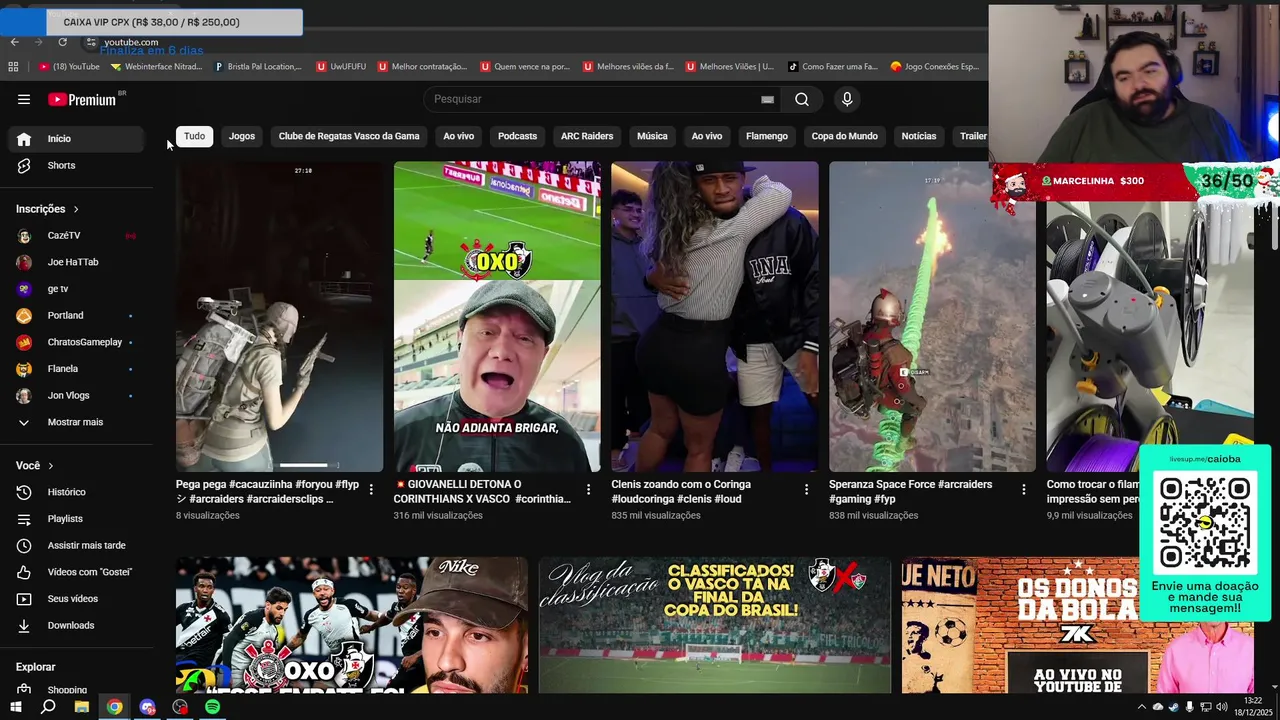Switch to Chrome on the taskbar

tap(115, 707)
